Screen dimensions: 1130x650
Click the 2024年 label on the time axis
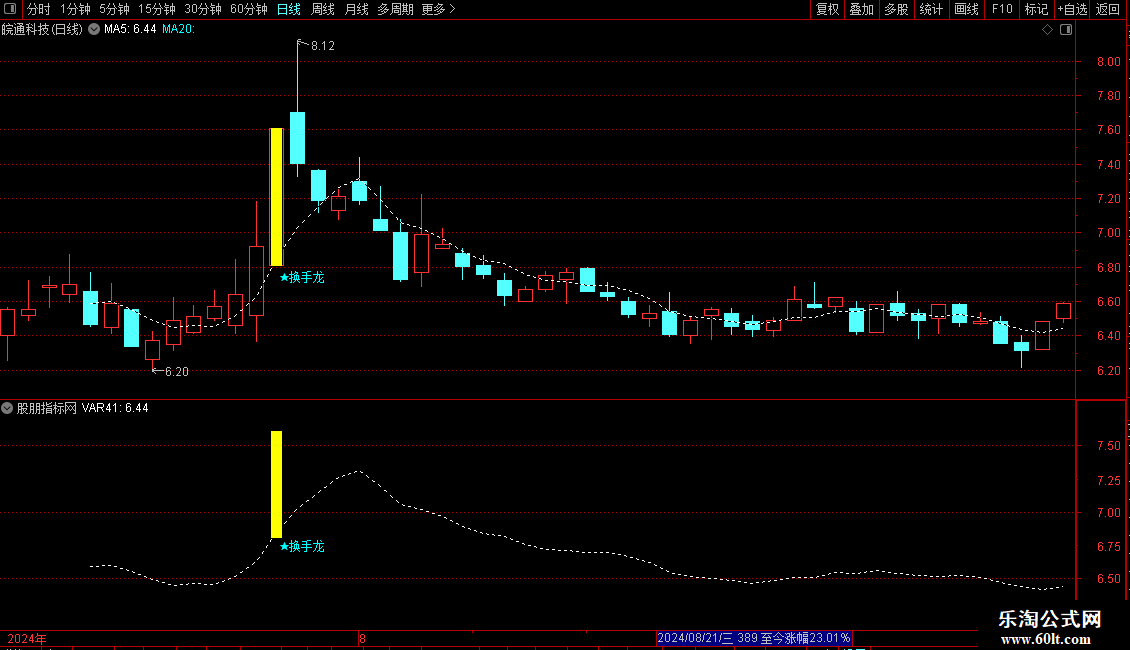[x=27, y=638]
